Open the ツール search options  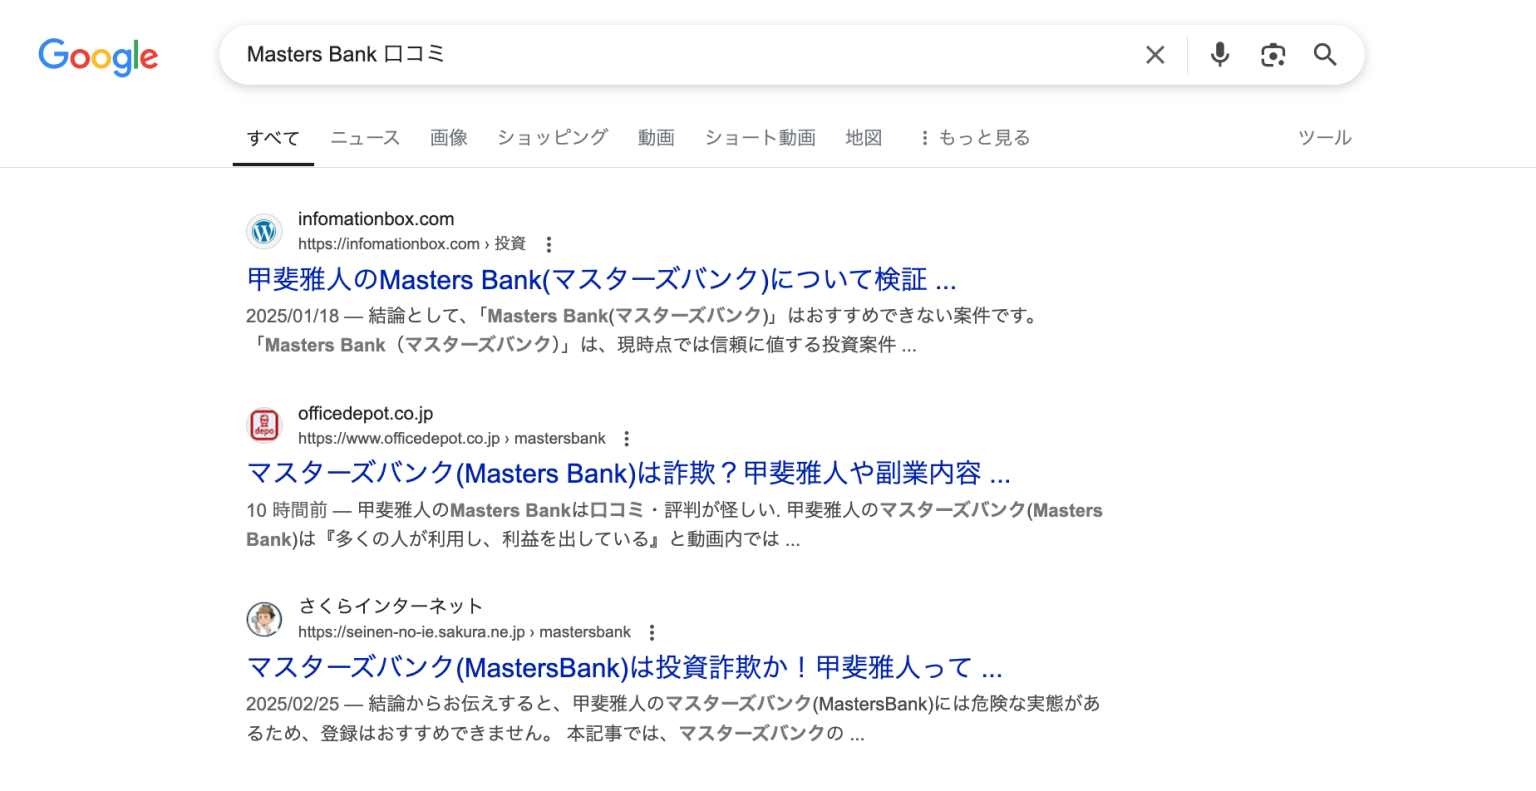(x=1325, y=137)
